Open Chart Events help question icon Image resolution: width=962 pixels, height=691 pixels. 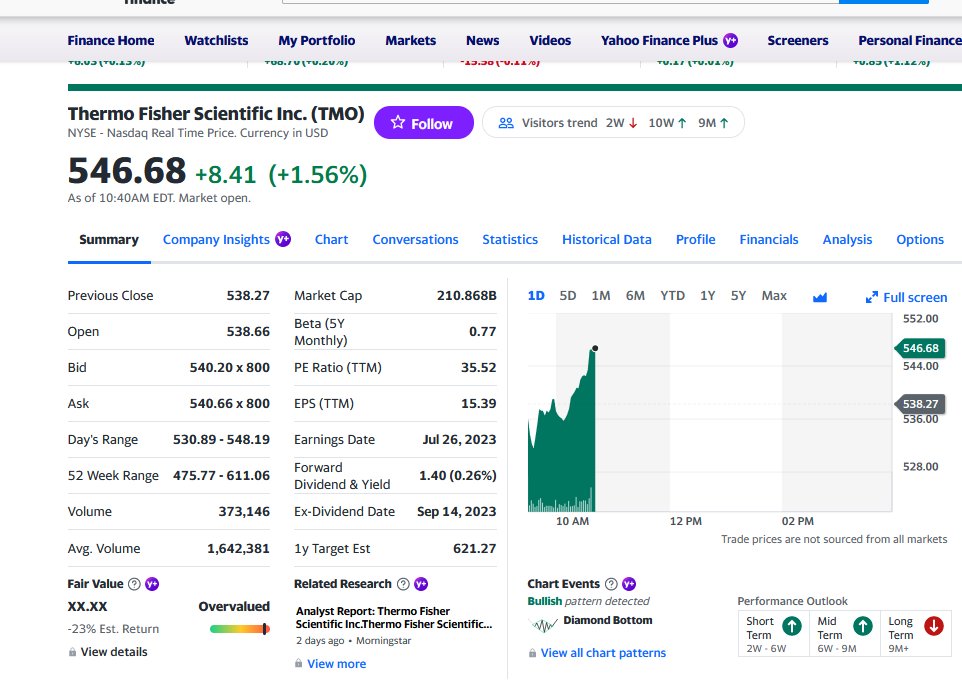coord(611,584)
